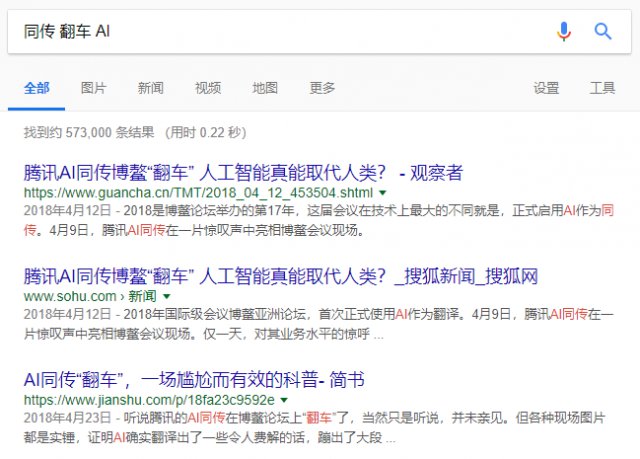
Task: Open the 工具 options
Action: click(x=602, y=88)
